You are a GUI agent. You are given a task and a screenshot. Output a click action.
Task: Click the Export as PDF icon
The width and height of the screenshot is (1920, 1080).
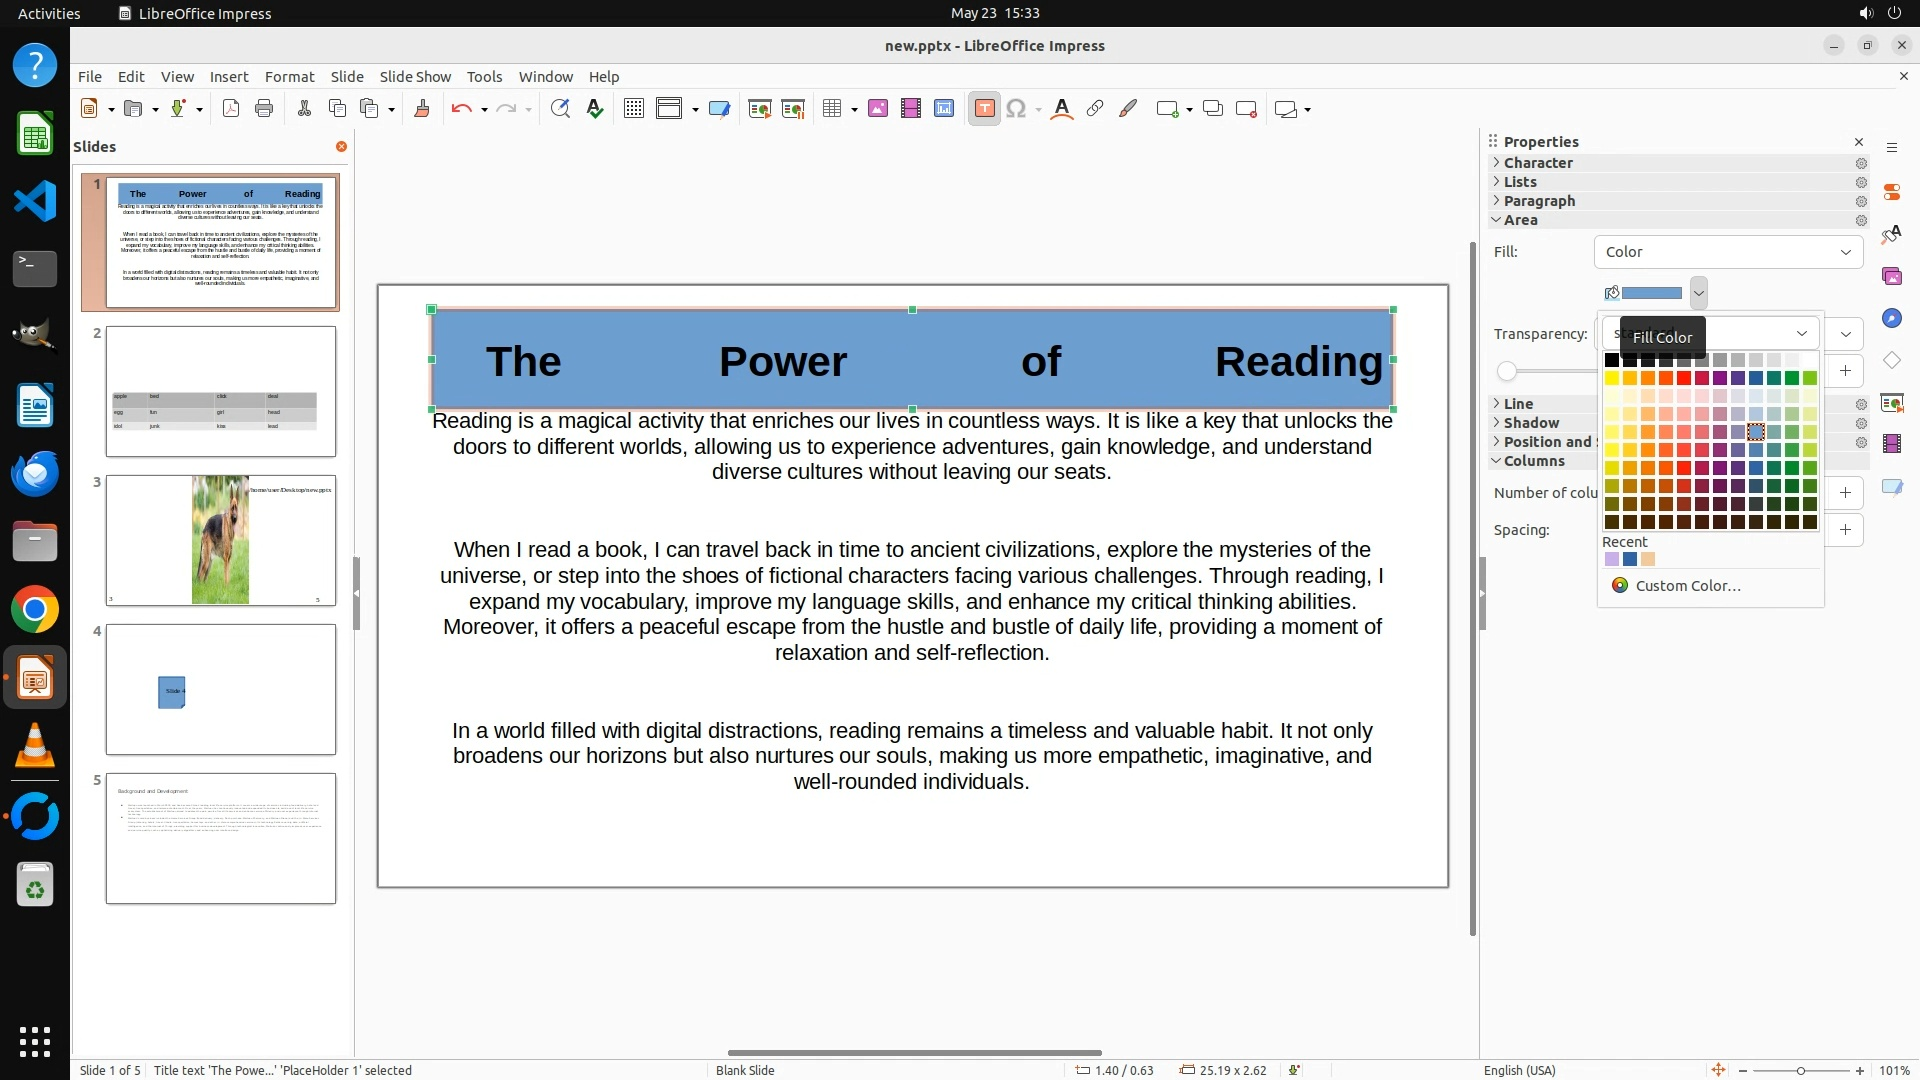click(231, 109)
